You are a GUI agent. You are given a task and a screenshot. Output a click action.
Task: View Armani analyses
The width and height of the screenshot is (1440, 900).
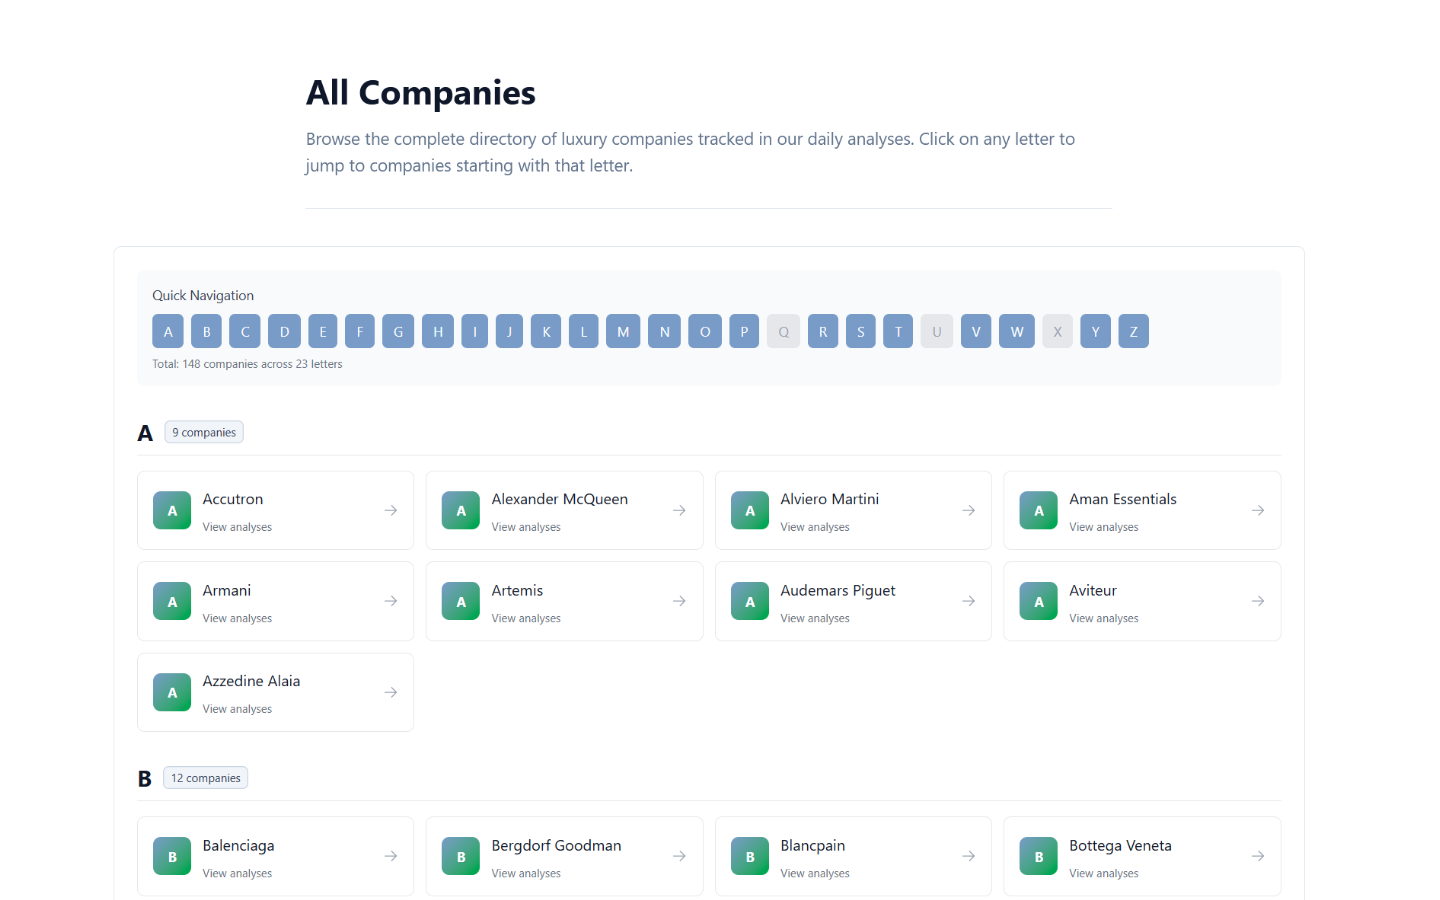point(275,601)
